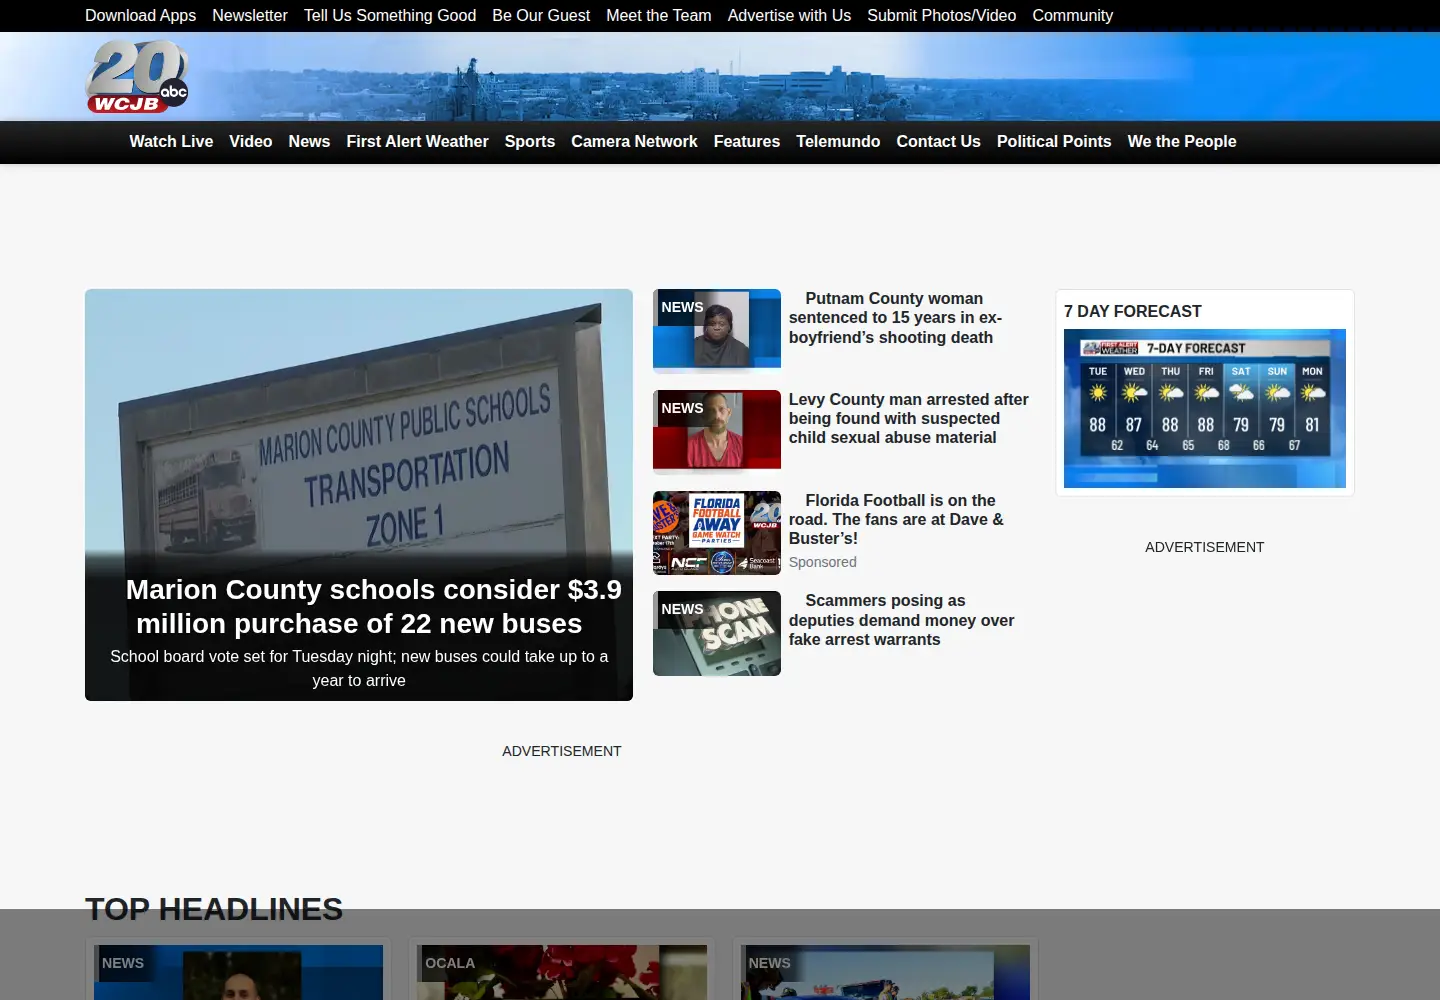Open scammers posing as deputies article
Viewport: 1440px width, 1000px height.
coord(902,620)
